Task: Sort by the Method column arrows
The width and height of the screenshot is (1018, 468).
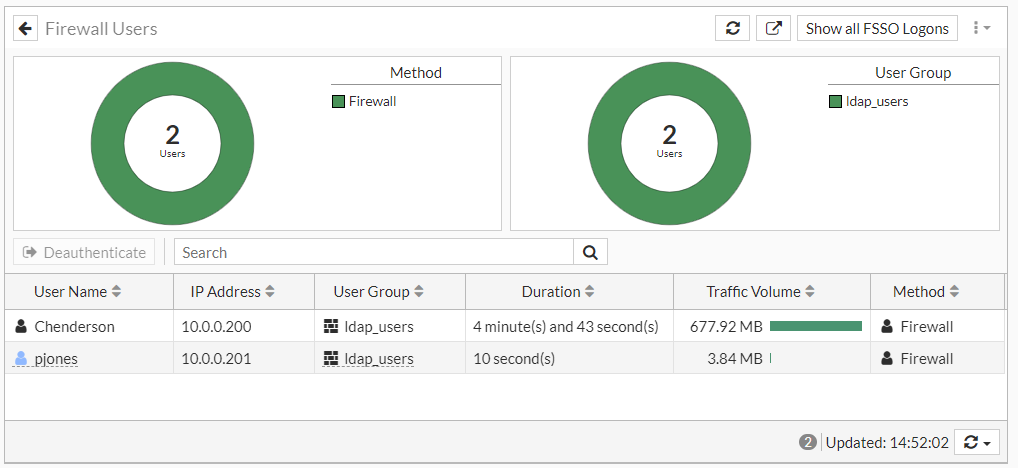Action: coord(954,292)
